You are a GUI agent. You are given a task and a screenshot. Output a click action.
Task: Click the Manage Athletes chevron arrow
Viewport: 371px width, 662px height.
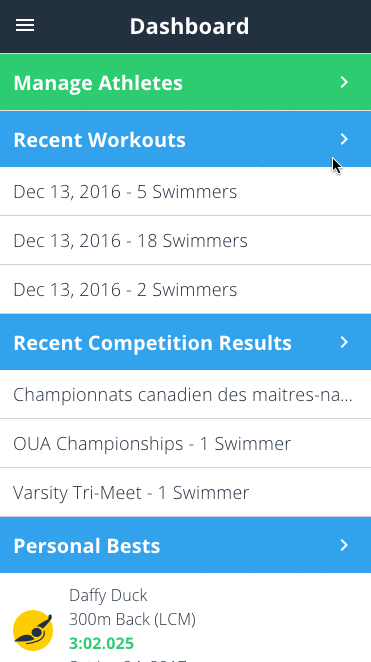344,82
